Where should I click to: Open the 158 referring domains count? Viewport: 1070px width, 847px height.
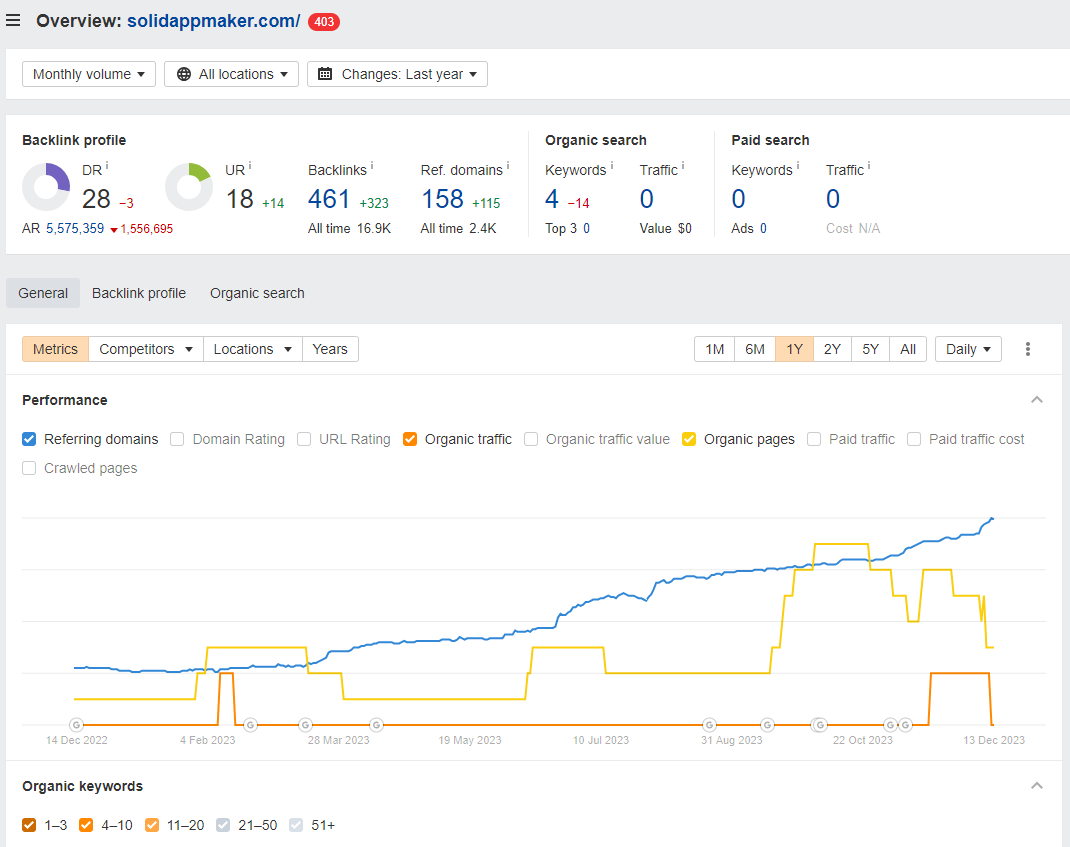pos(442,199)
